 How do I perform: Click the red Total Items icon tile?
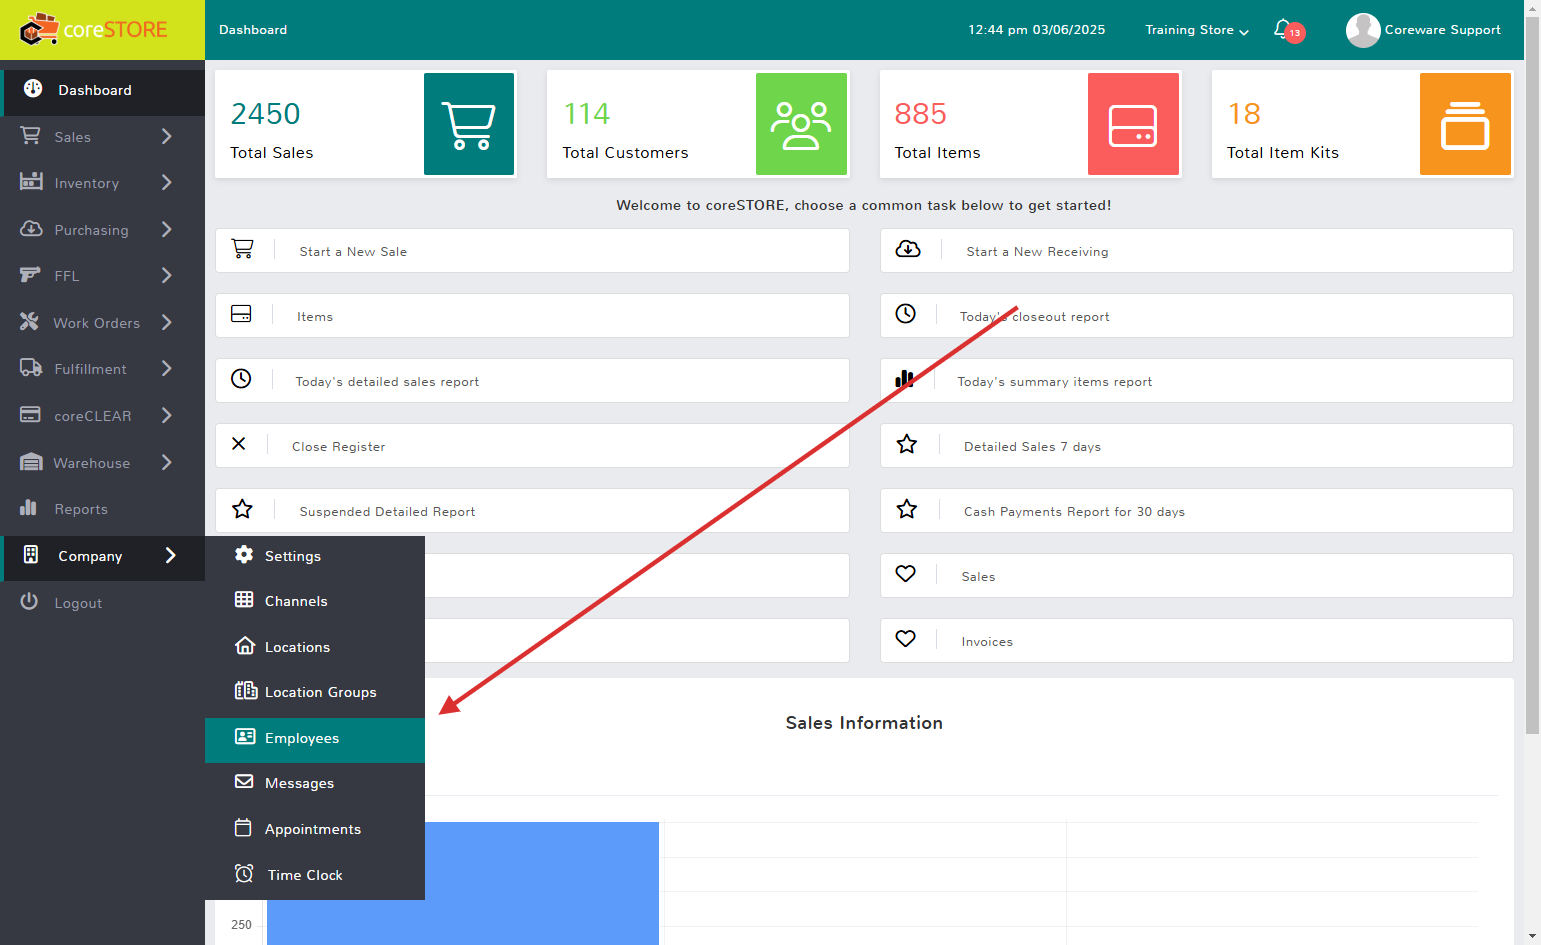click(x=1133, y=124)
